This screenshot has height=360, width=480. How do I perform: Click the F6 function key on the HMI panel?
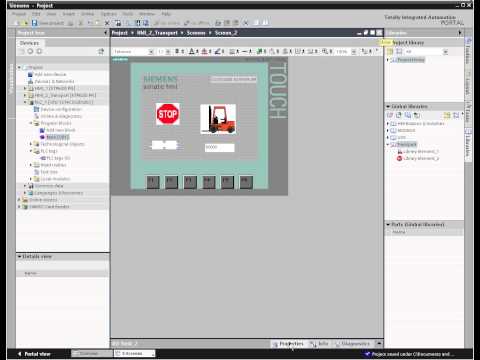coord(246,182)
